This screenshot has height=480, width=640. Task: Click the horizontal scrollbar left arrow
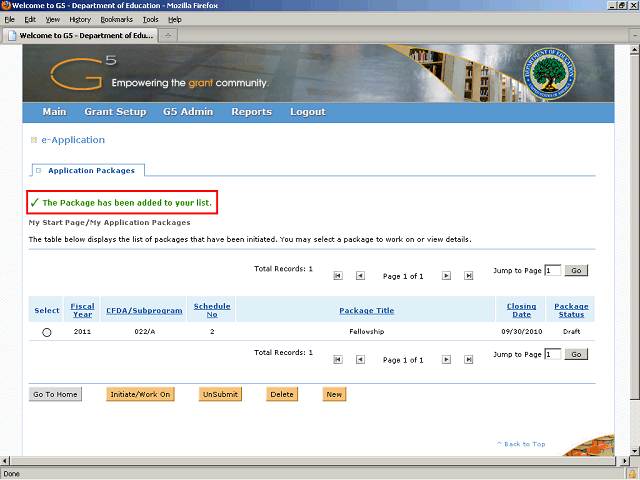tap(4, 461)
